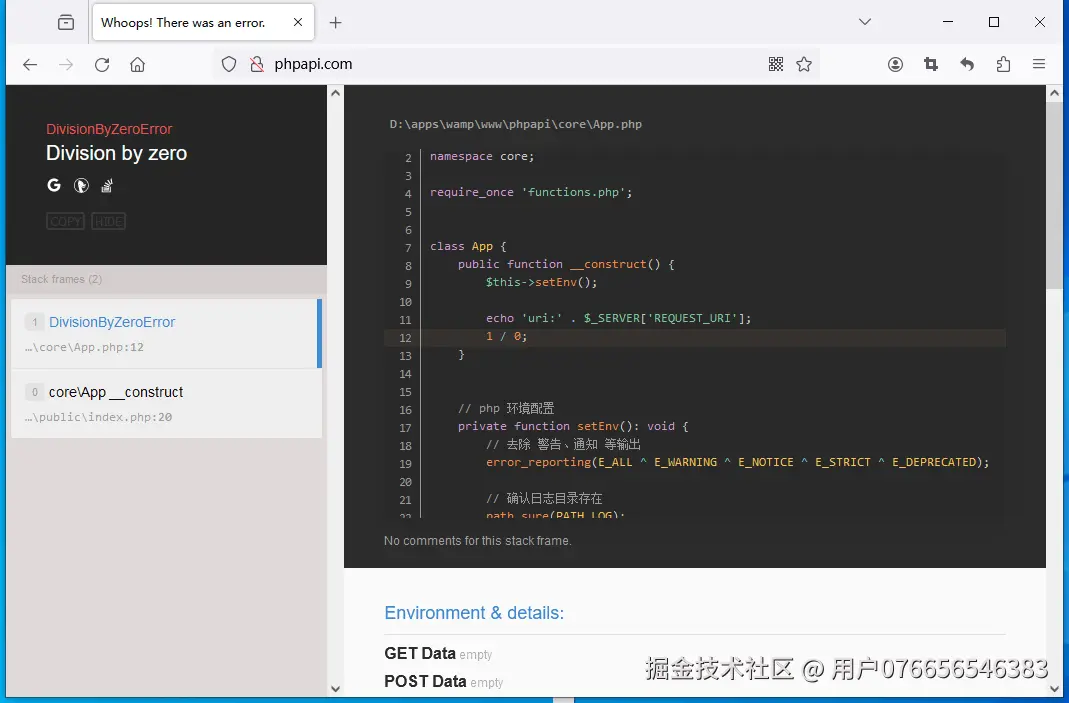
Task: Open the extensions puzzle-piece panel
Action: pos(1003,63)
